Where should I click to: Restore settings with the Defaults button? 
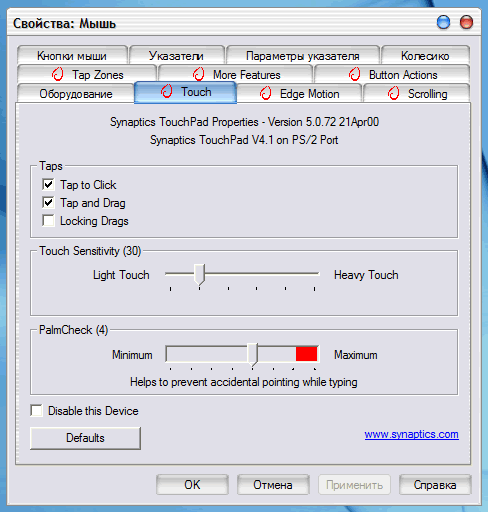tap(85, 438)
